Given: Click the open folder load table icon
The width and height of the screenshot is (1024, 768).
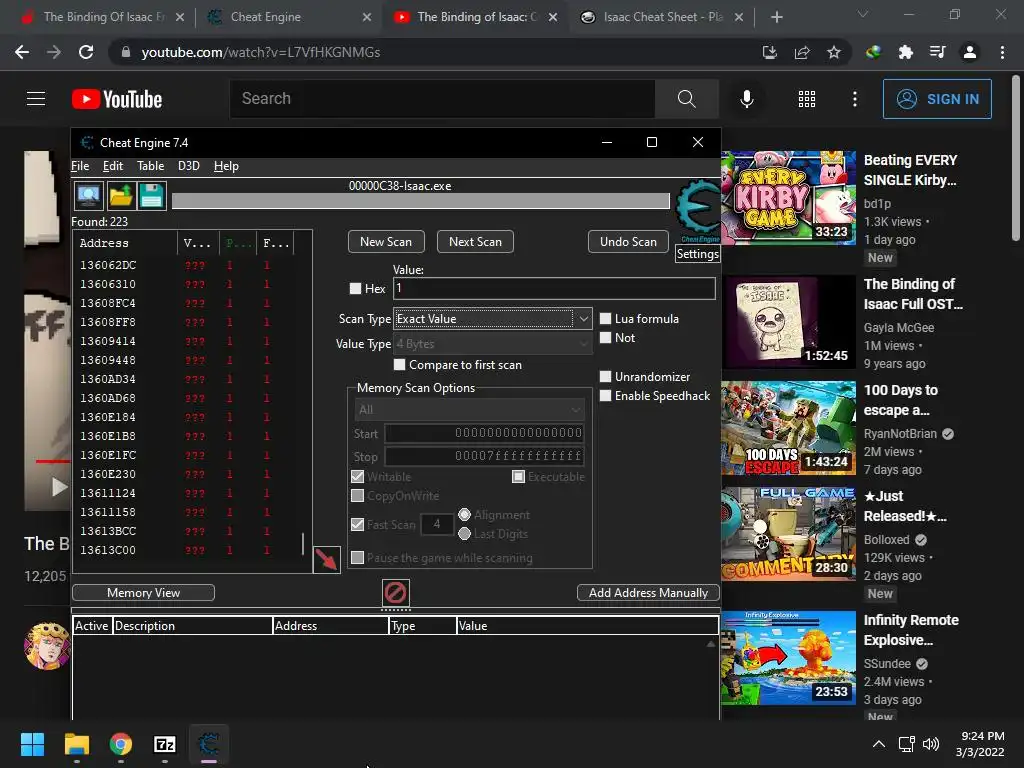Looking at the screenshot, I should tap(120, 196).
